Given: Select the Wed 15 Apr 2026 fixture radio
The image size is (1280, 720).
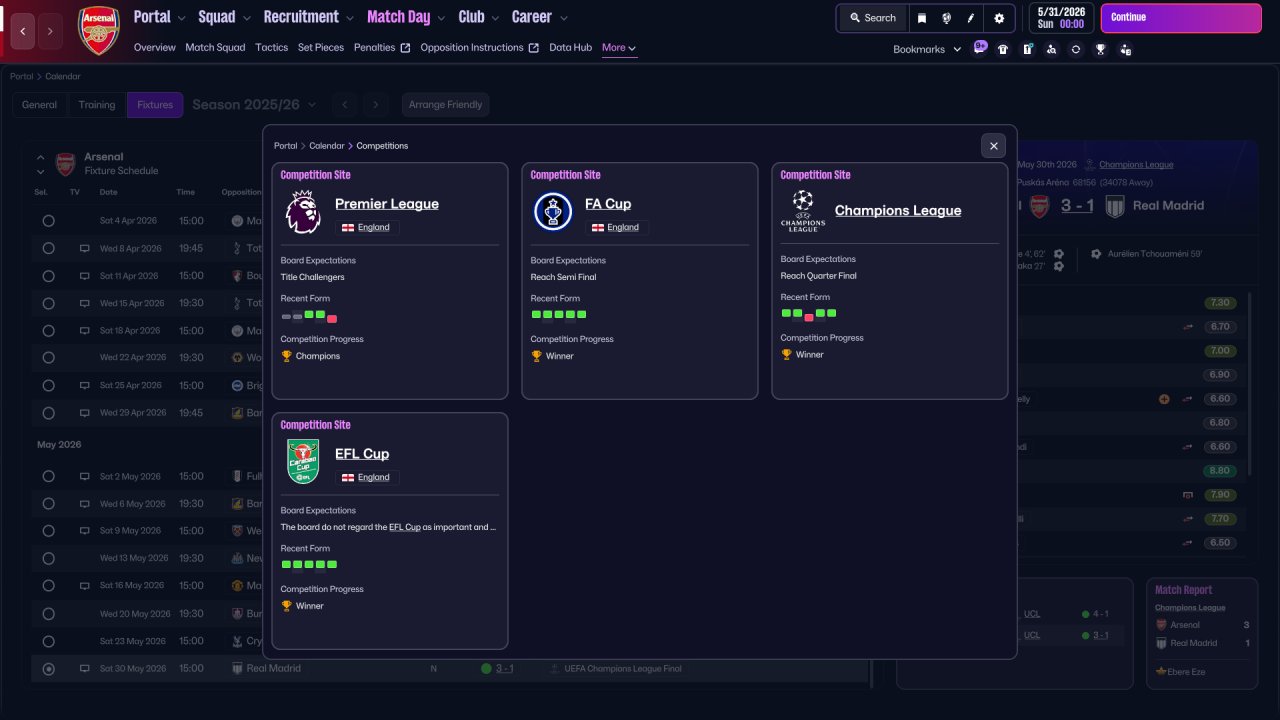Looking at the screenshot, I should click(x=48, y=303).
